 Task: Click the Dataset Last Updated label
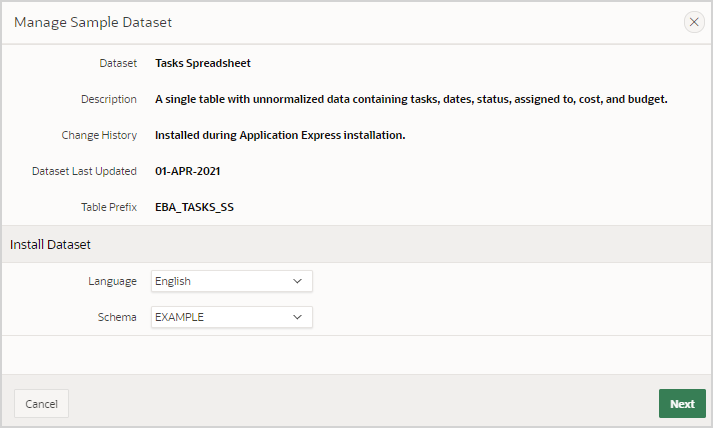click(84, 171)
